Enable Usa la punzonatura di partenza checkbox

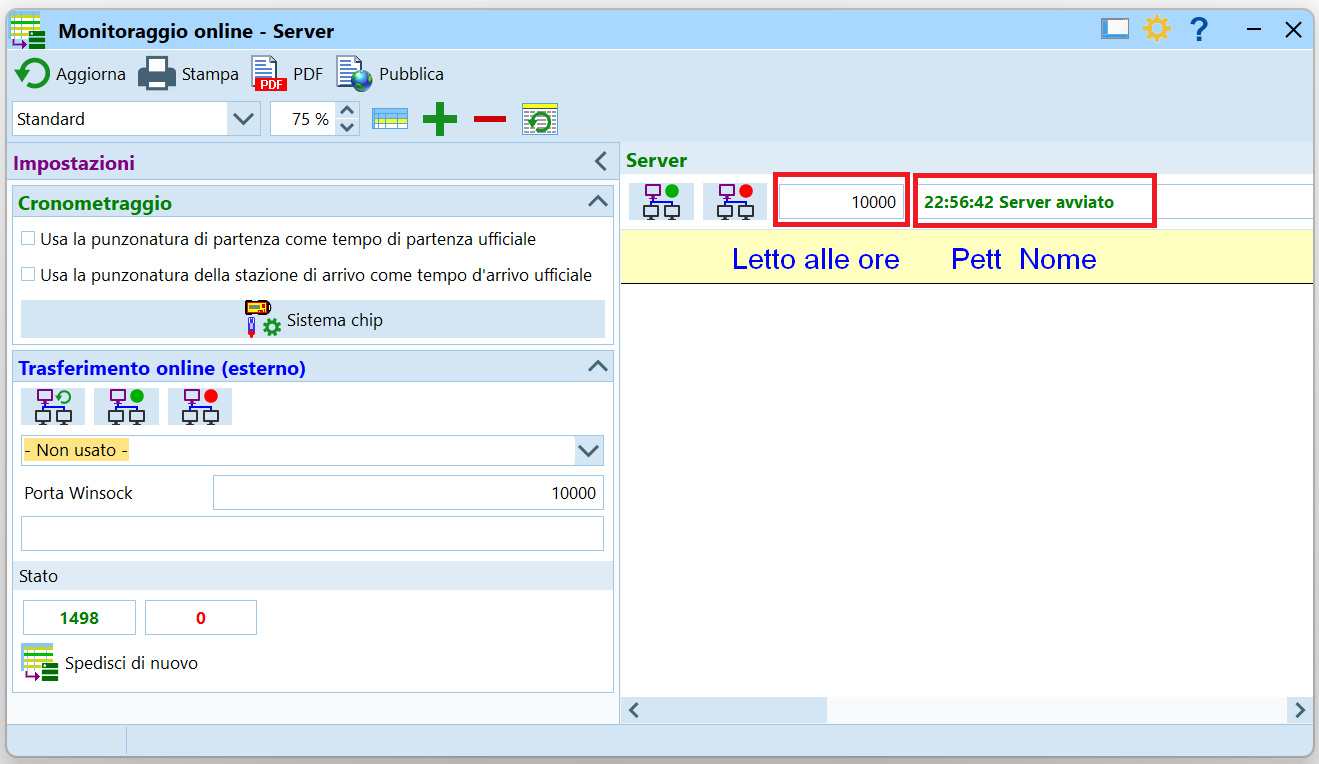tap(29, 239)
